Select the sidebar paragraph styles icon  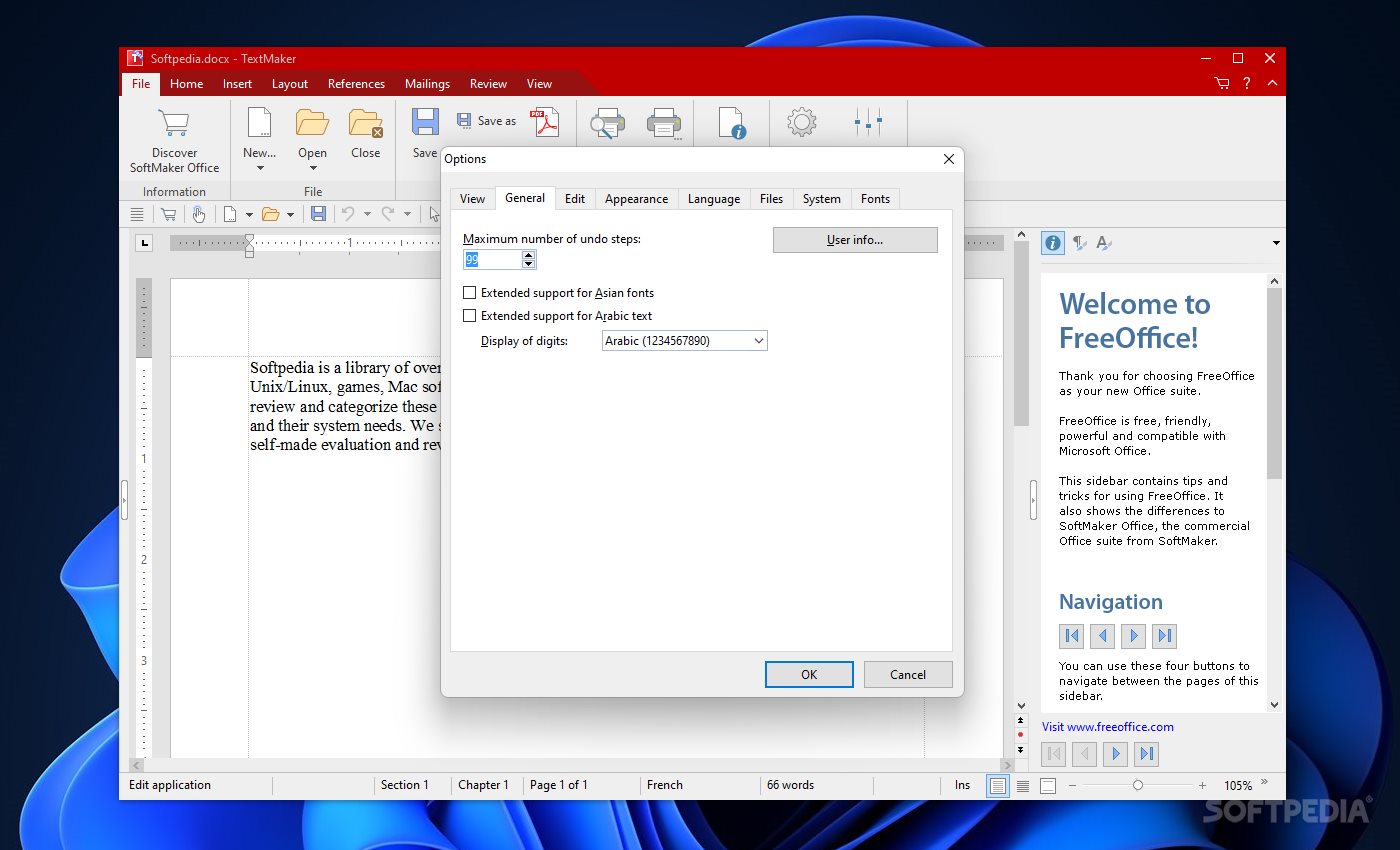tap(1079, 242)
